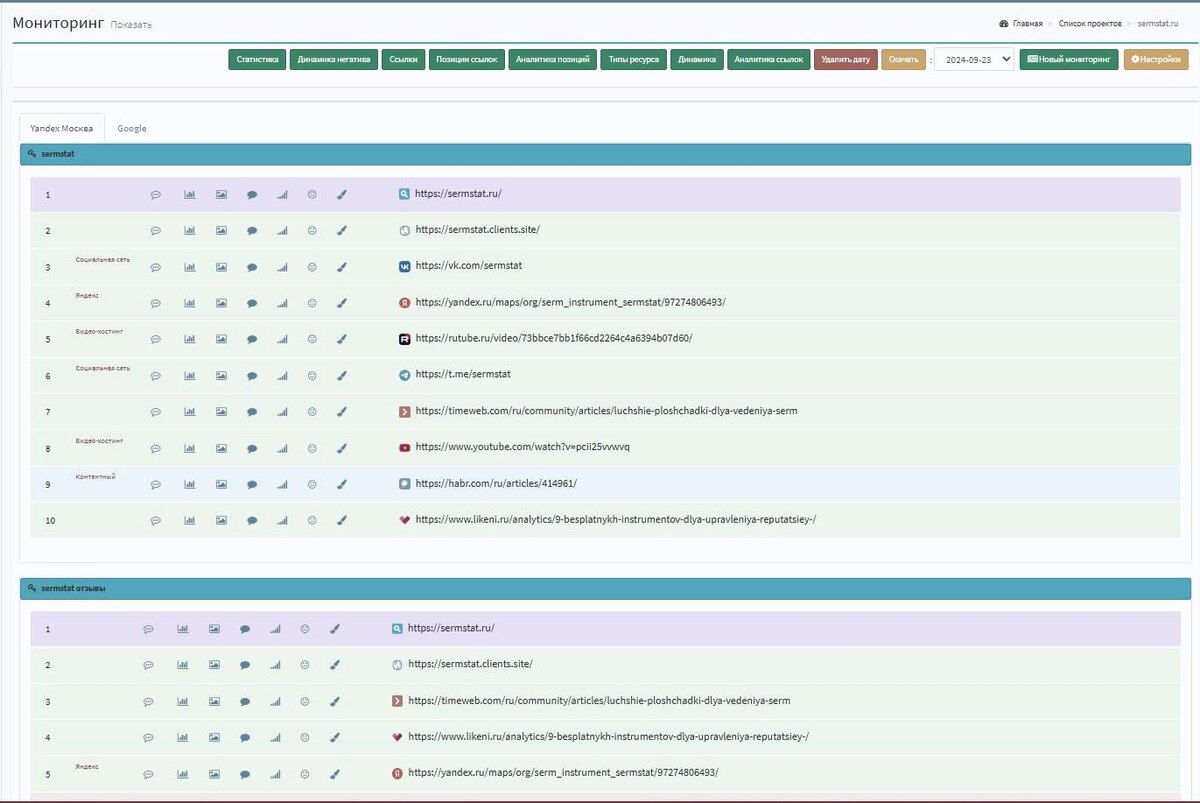Image resolution: width=1200 pixels, height=803 pixels.
Task: Click the signal bars icon in the yandex.ru/maps row of the sermstat отзывы group
Action: click(x=275, y=774)
